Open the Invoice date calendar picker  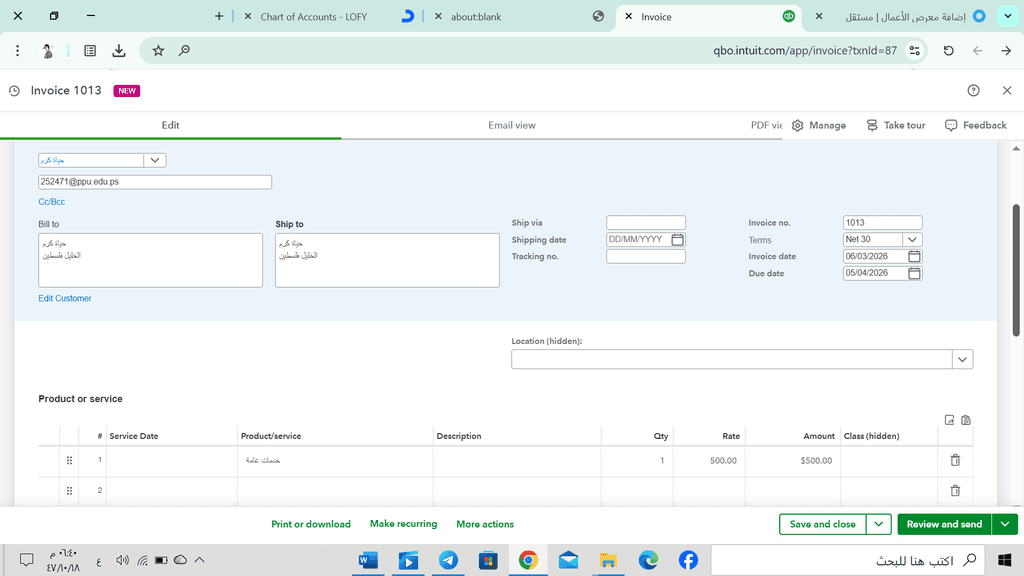coord(914,256)
